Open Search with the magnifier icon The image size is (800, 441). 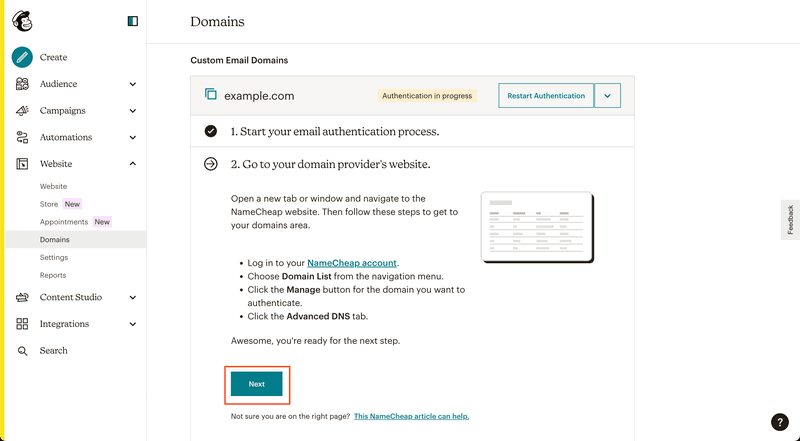point(22,351)
